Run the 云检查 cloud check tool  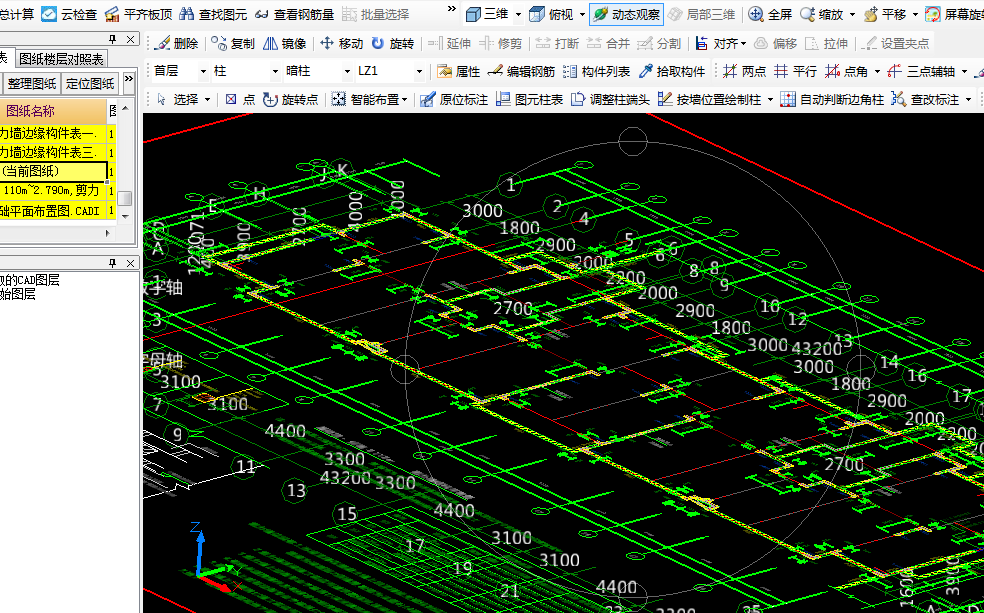(69, 14)
